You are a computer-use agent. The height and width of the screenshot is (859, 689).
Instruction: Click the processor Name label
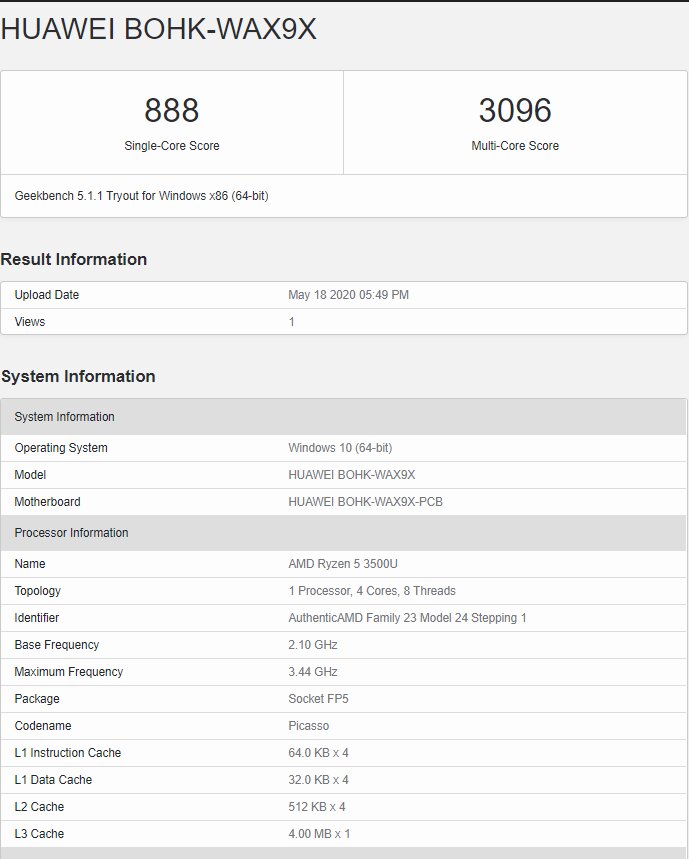(x=30, y=564)
